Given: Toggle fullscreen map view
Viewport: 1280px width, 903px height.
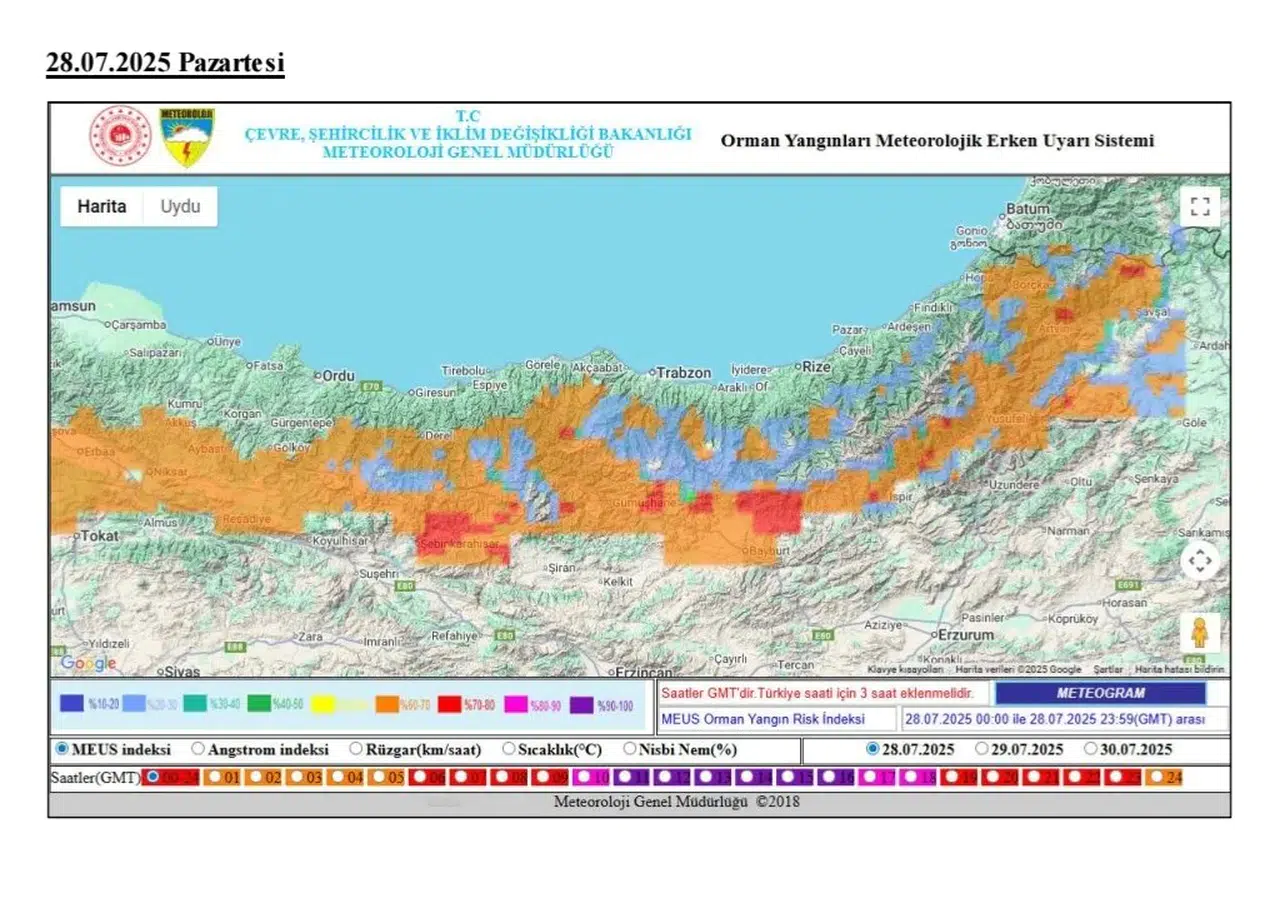Looking at the screenshot, I should (1200, 207).
